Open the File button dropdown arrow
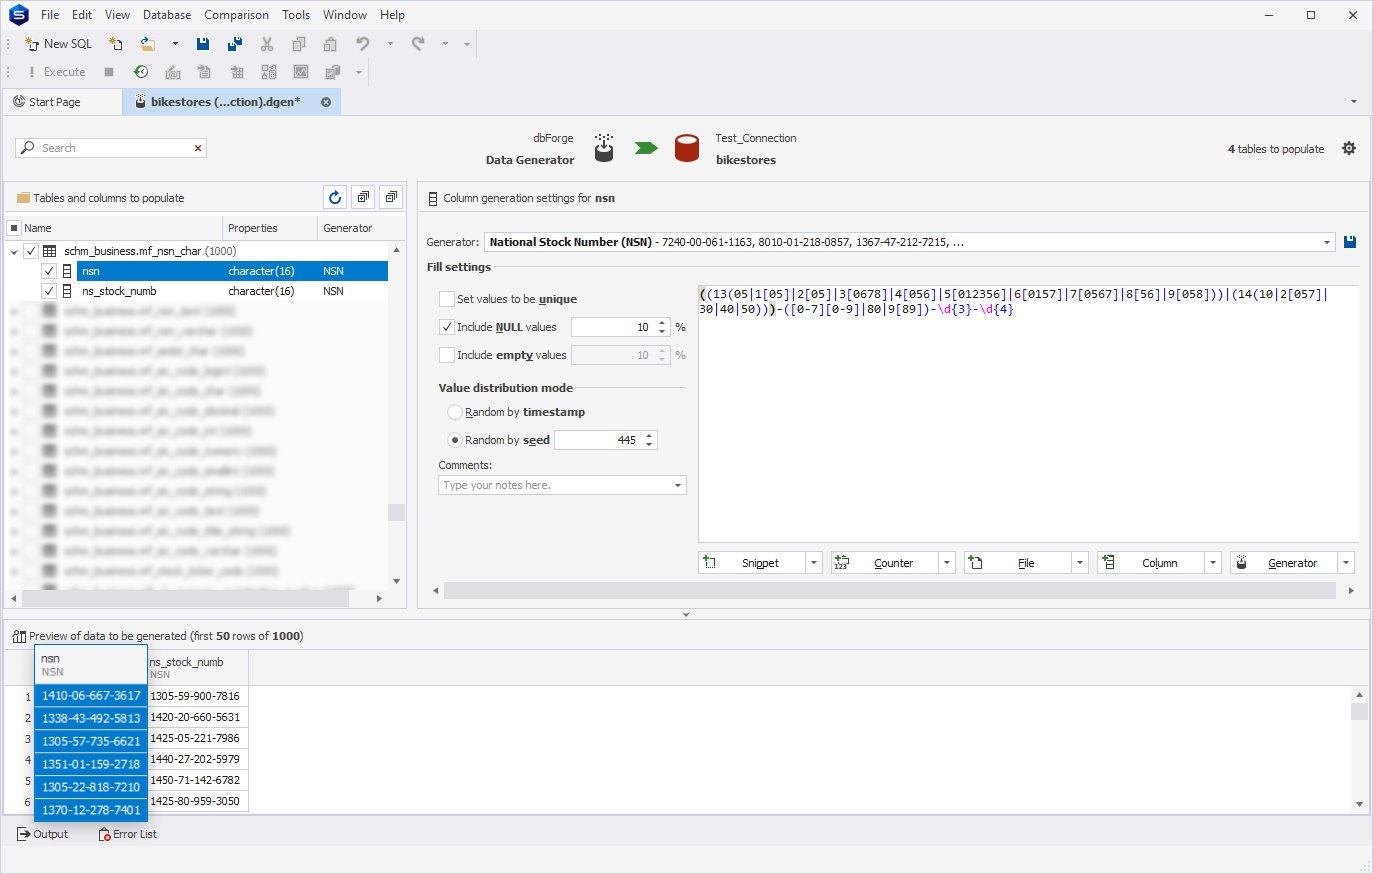Viewport: 1373px width, 874px height. 1079,563
